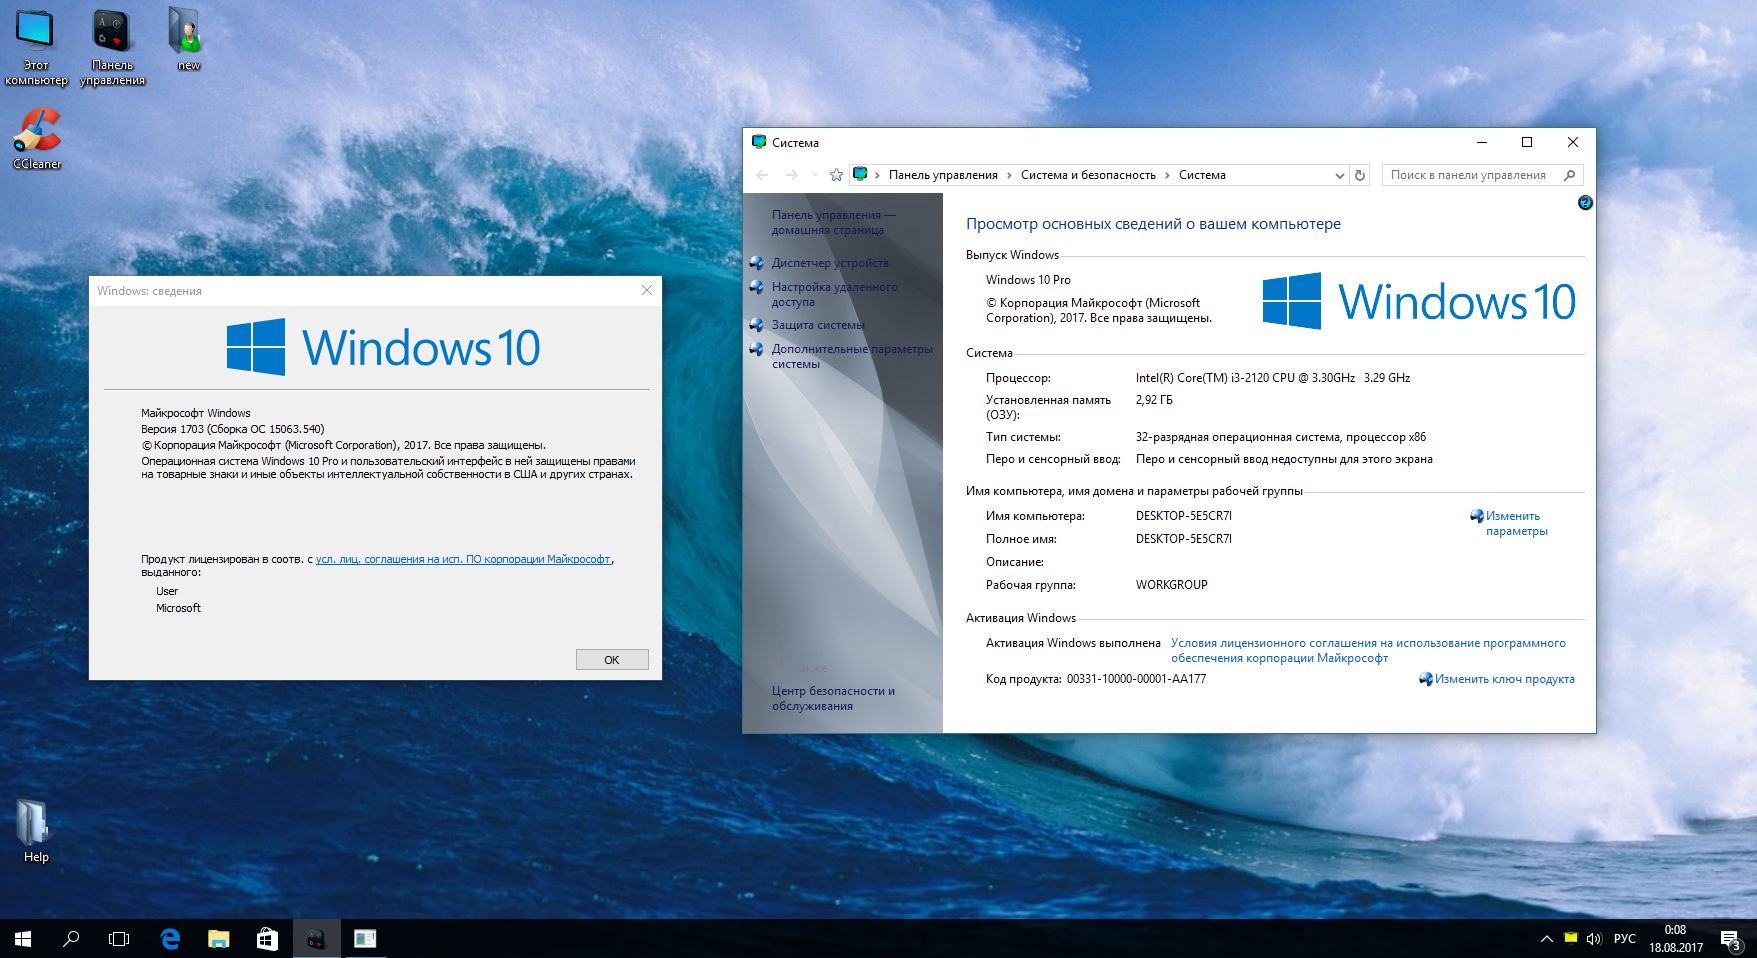Close the Windows: сведения dialog
1757x958 pixels.
pos(646,290)
